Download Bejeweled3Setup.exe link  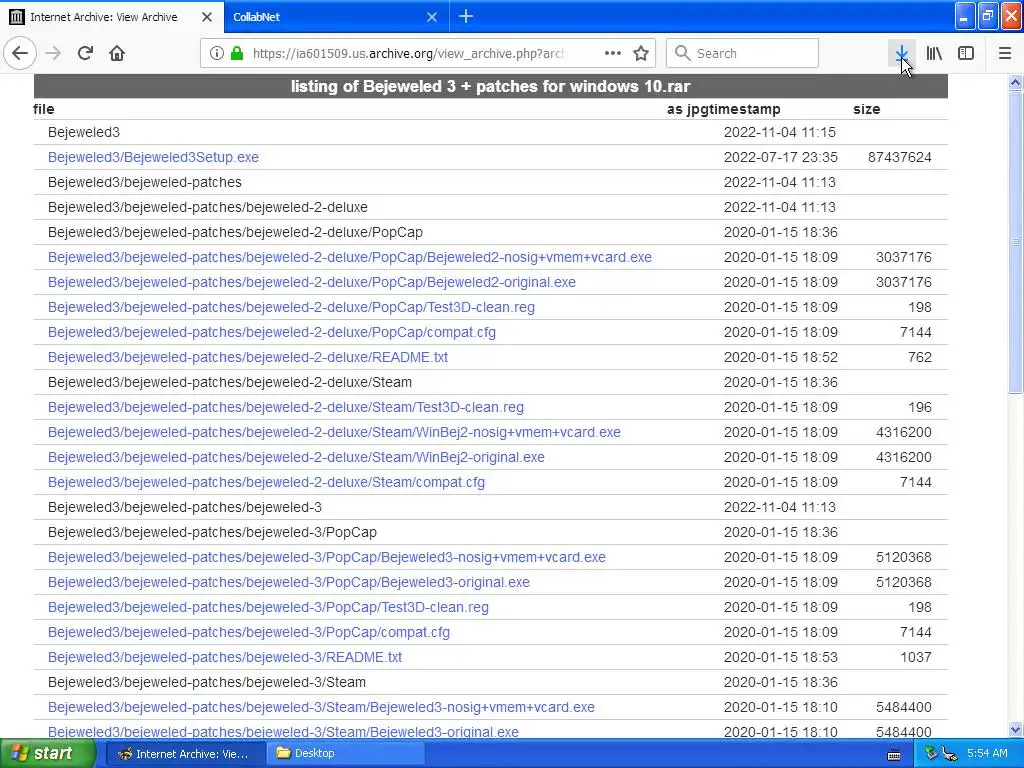pos(153,157)
